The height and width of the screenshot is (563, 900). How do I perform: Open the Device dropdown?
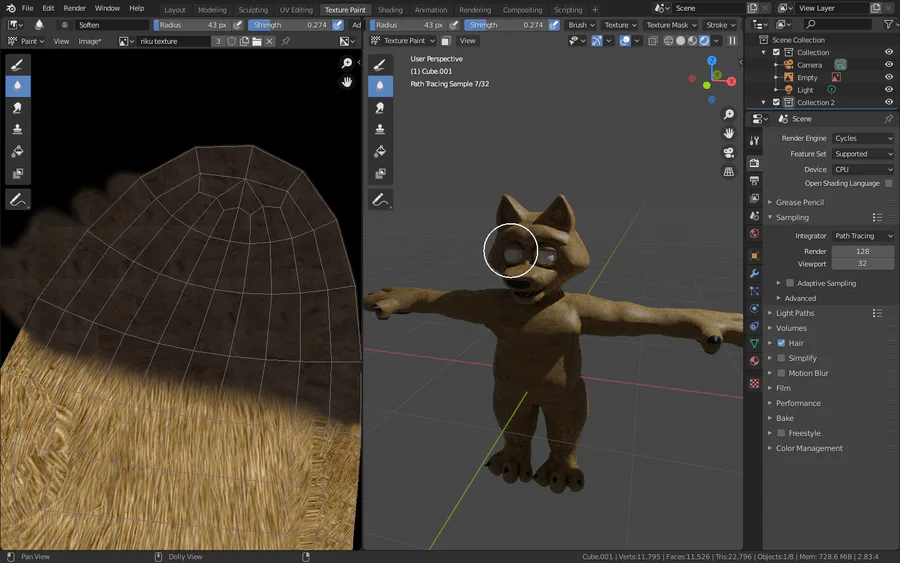tap(863, 169)
